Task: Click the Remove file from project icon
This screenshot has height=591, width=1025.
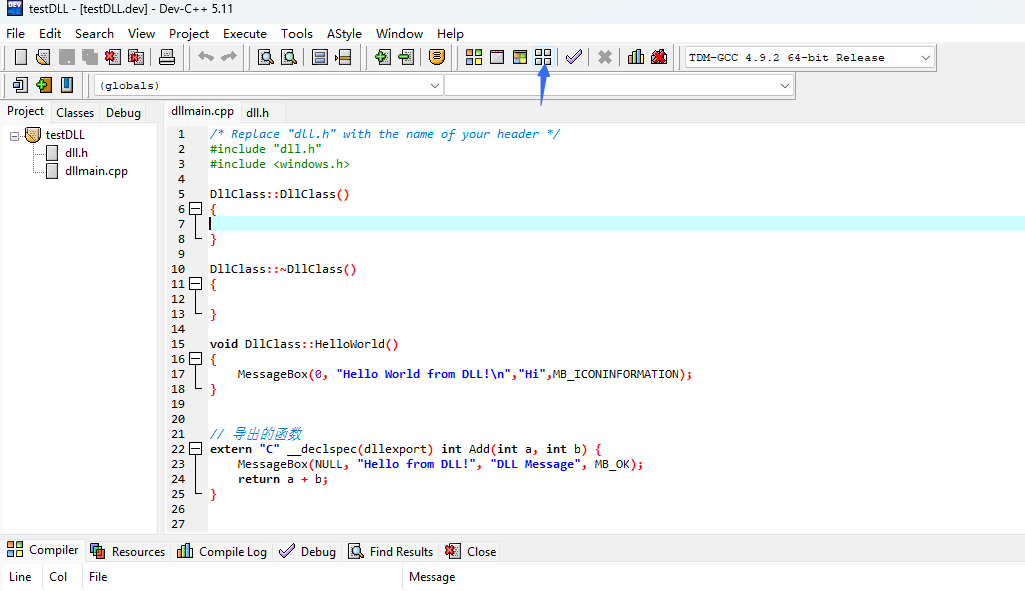Action: point(406,58)
